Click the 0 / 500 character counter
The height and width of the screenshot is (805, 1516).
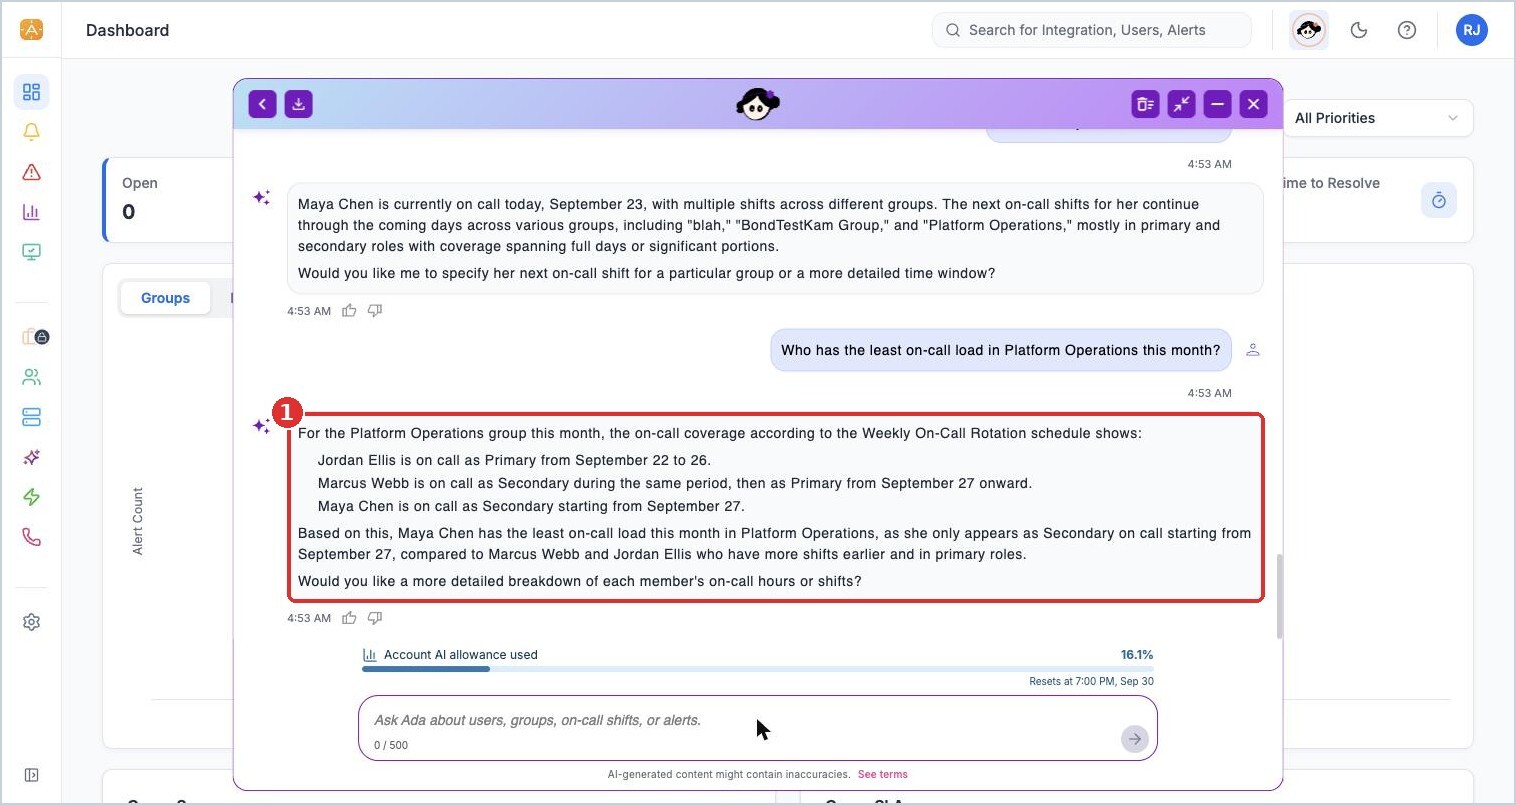391,745
